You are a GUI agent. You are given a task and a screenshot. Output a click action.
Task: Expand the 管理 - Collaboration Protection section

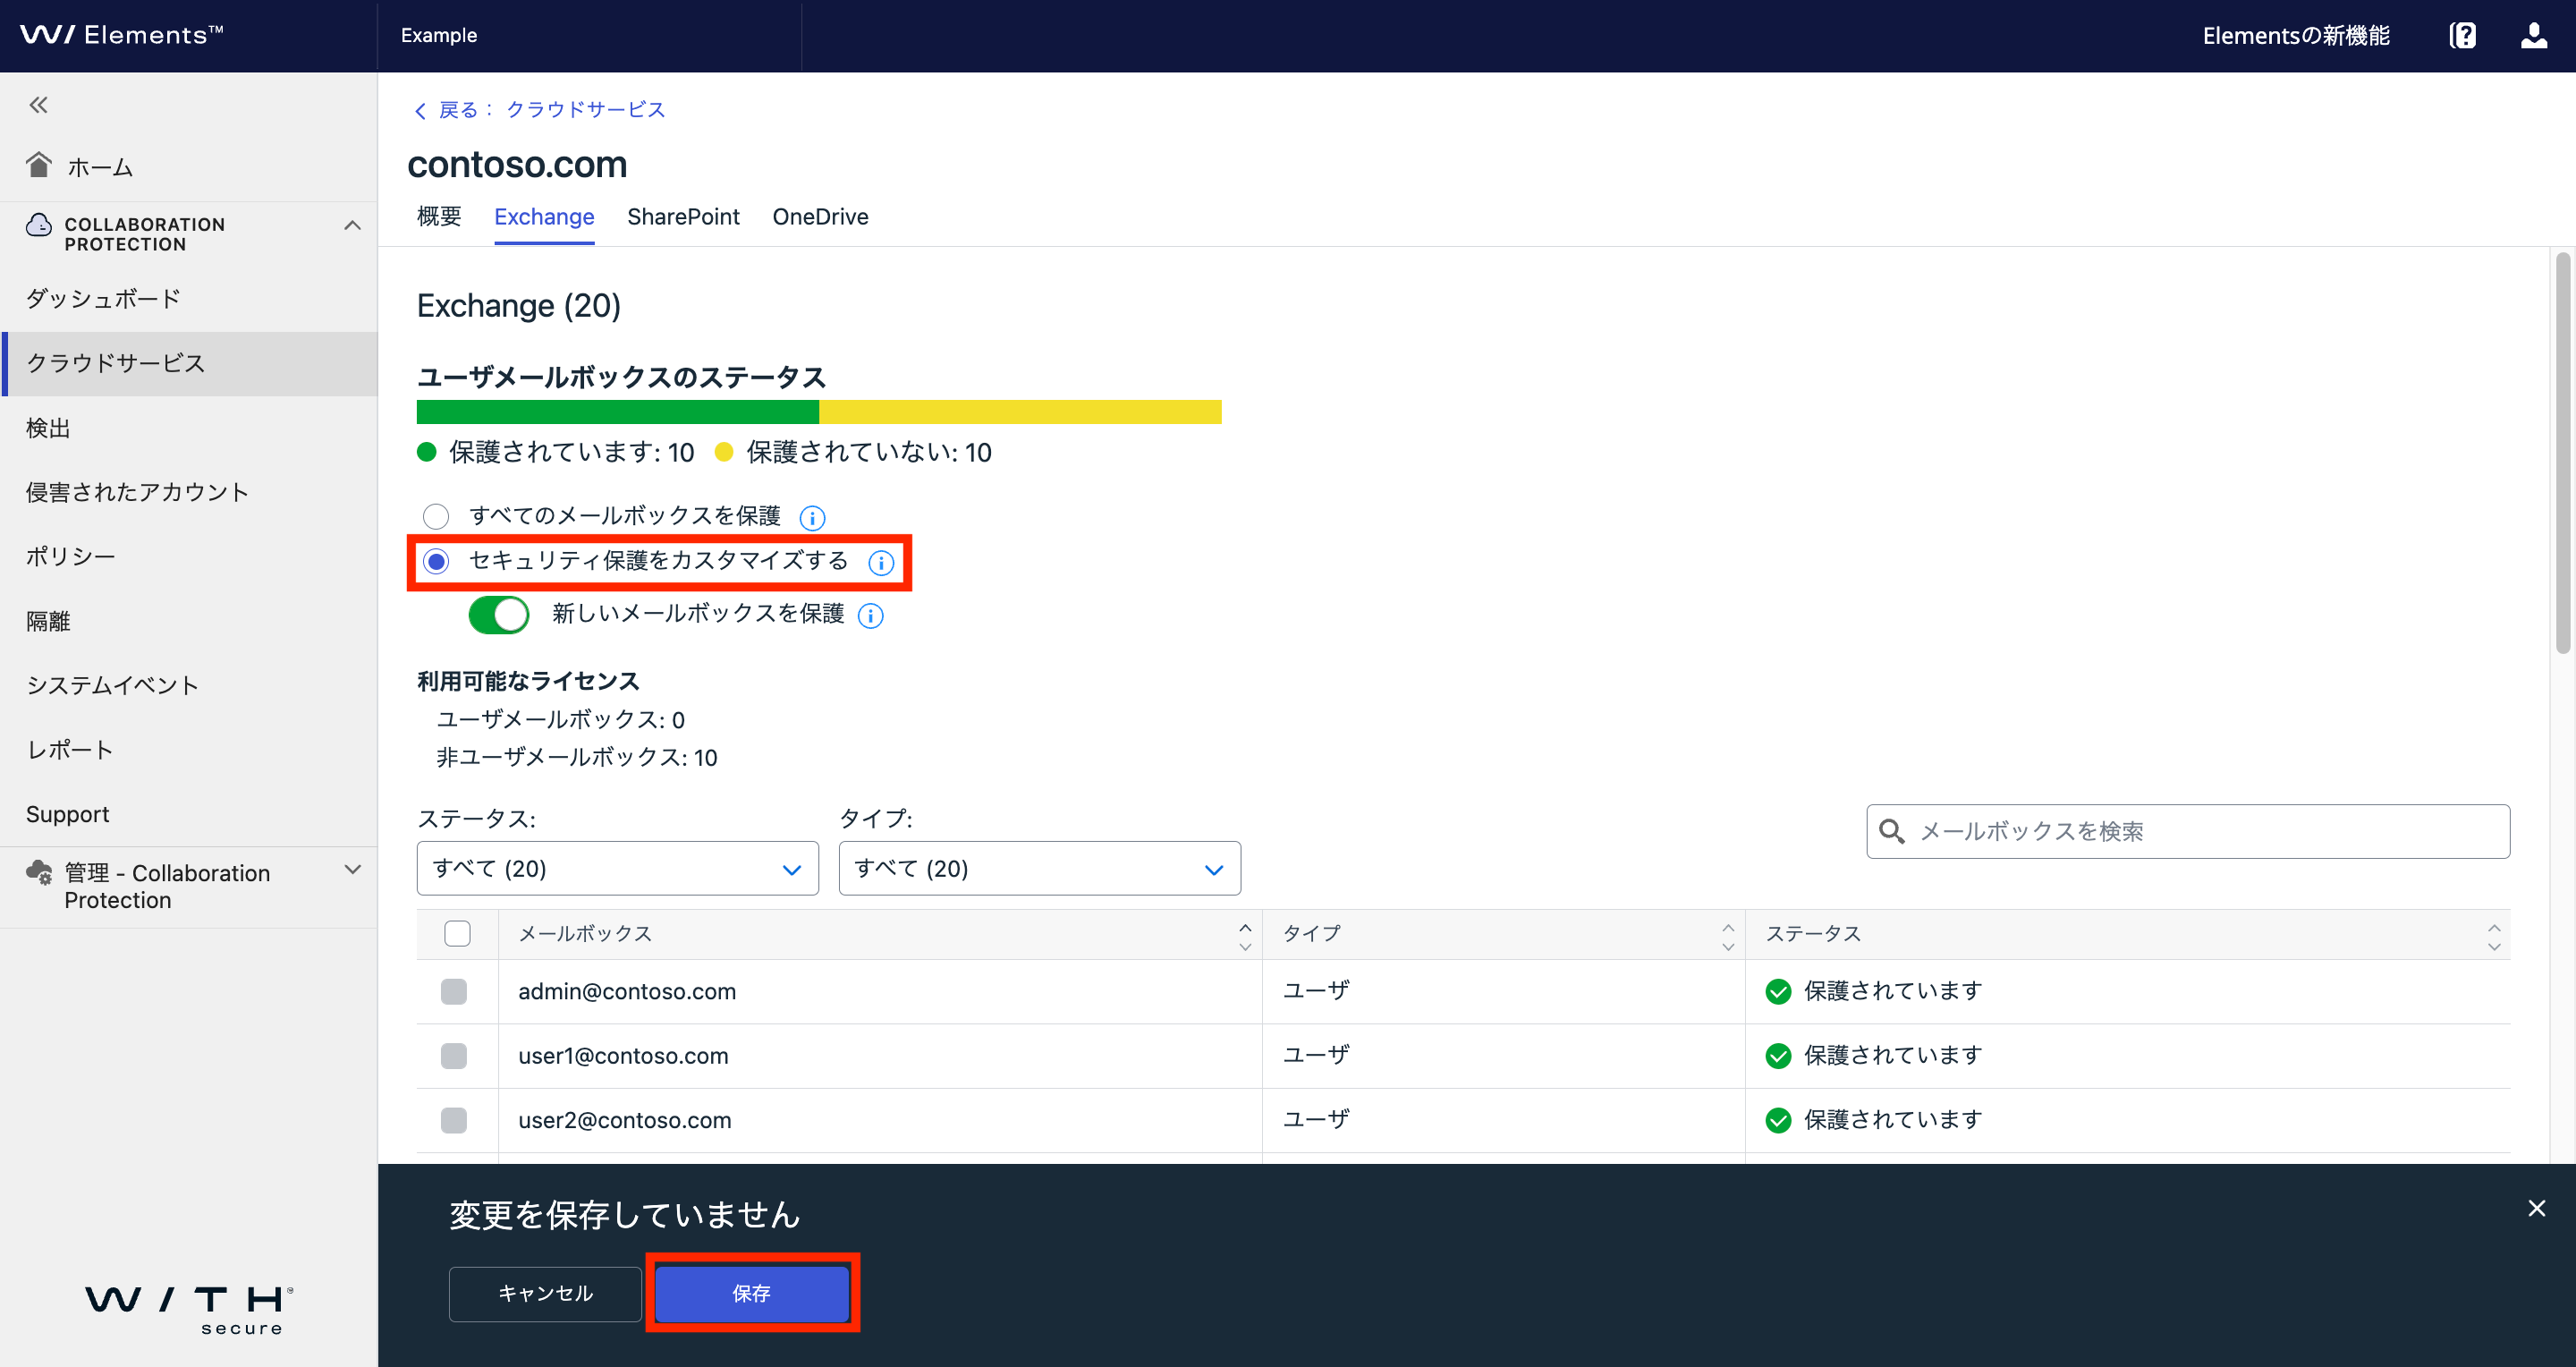(352, 870)
